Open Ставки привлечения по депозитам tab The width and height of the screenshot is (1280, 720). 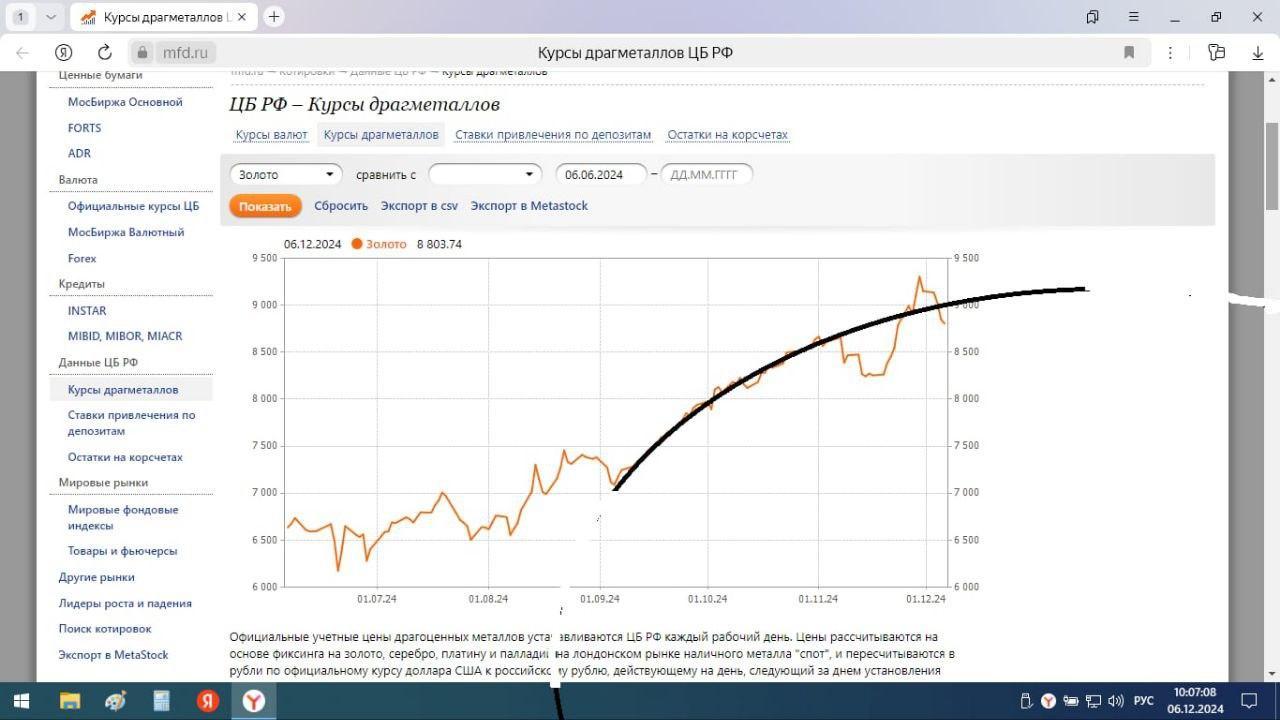pos(553,135)
